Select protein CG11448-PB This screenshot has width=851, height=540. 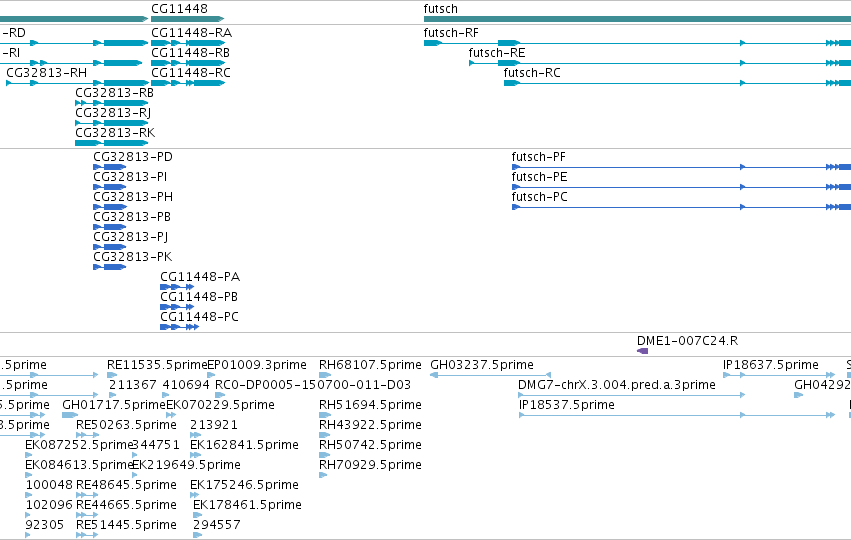(x=199, y=297)
